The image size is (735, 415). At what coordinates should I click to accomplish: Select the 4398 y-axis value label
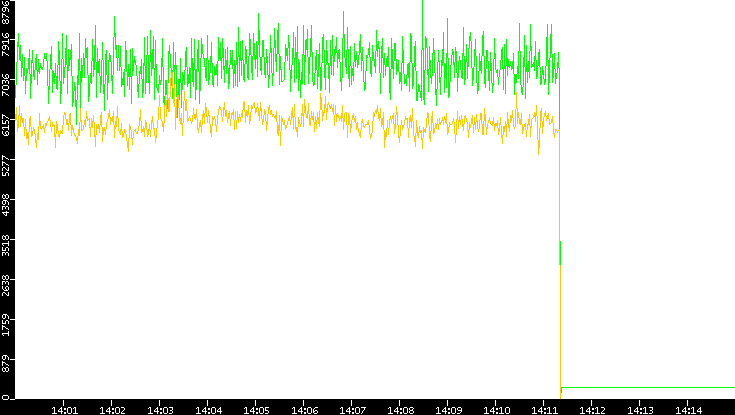pos(7,204)
